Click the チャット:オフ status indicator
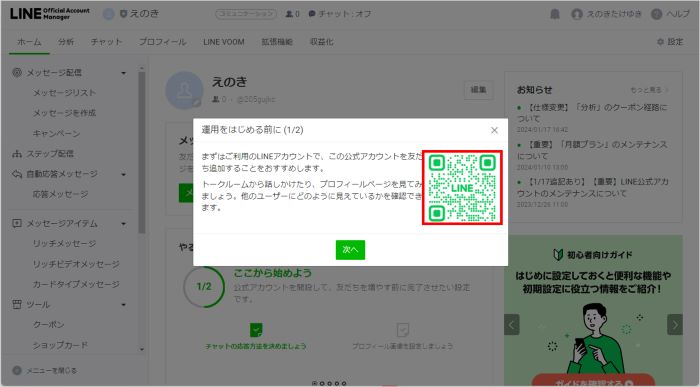 click(x=340, y=14)
